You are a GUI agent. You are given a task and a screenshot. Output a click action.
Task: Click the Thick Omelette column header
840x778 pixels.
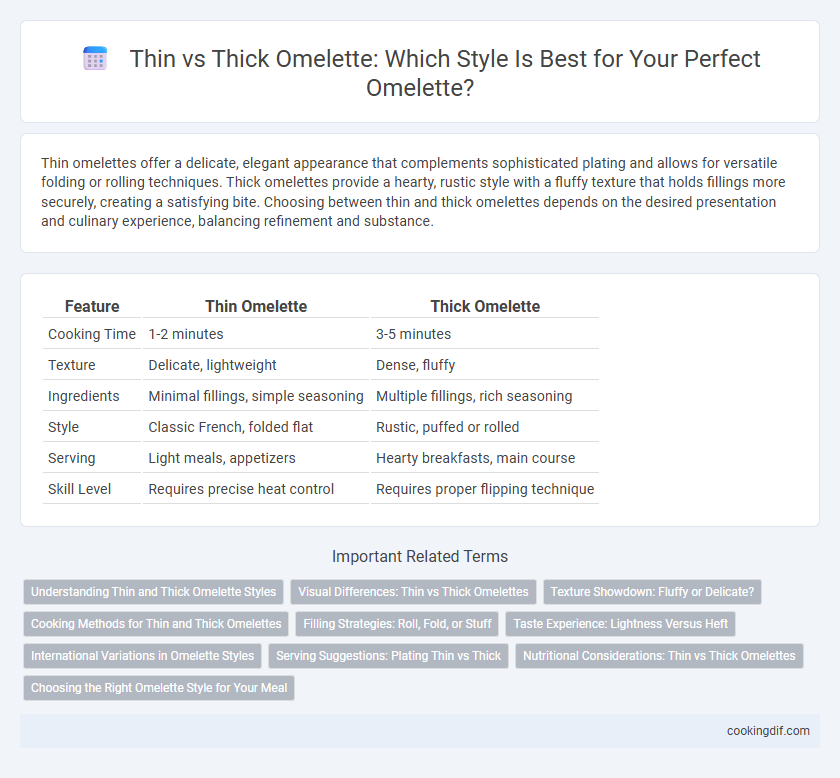[485, 306]
